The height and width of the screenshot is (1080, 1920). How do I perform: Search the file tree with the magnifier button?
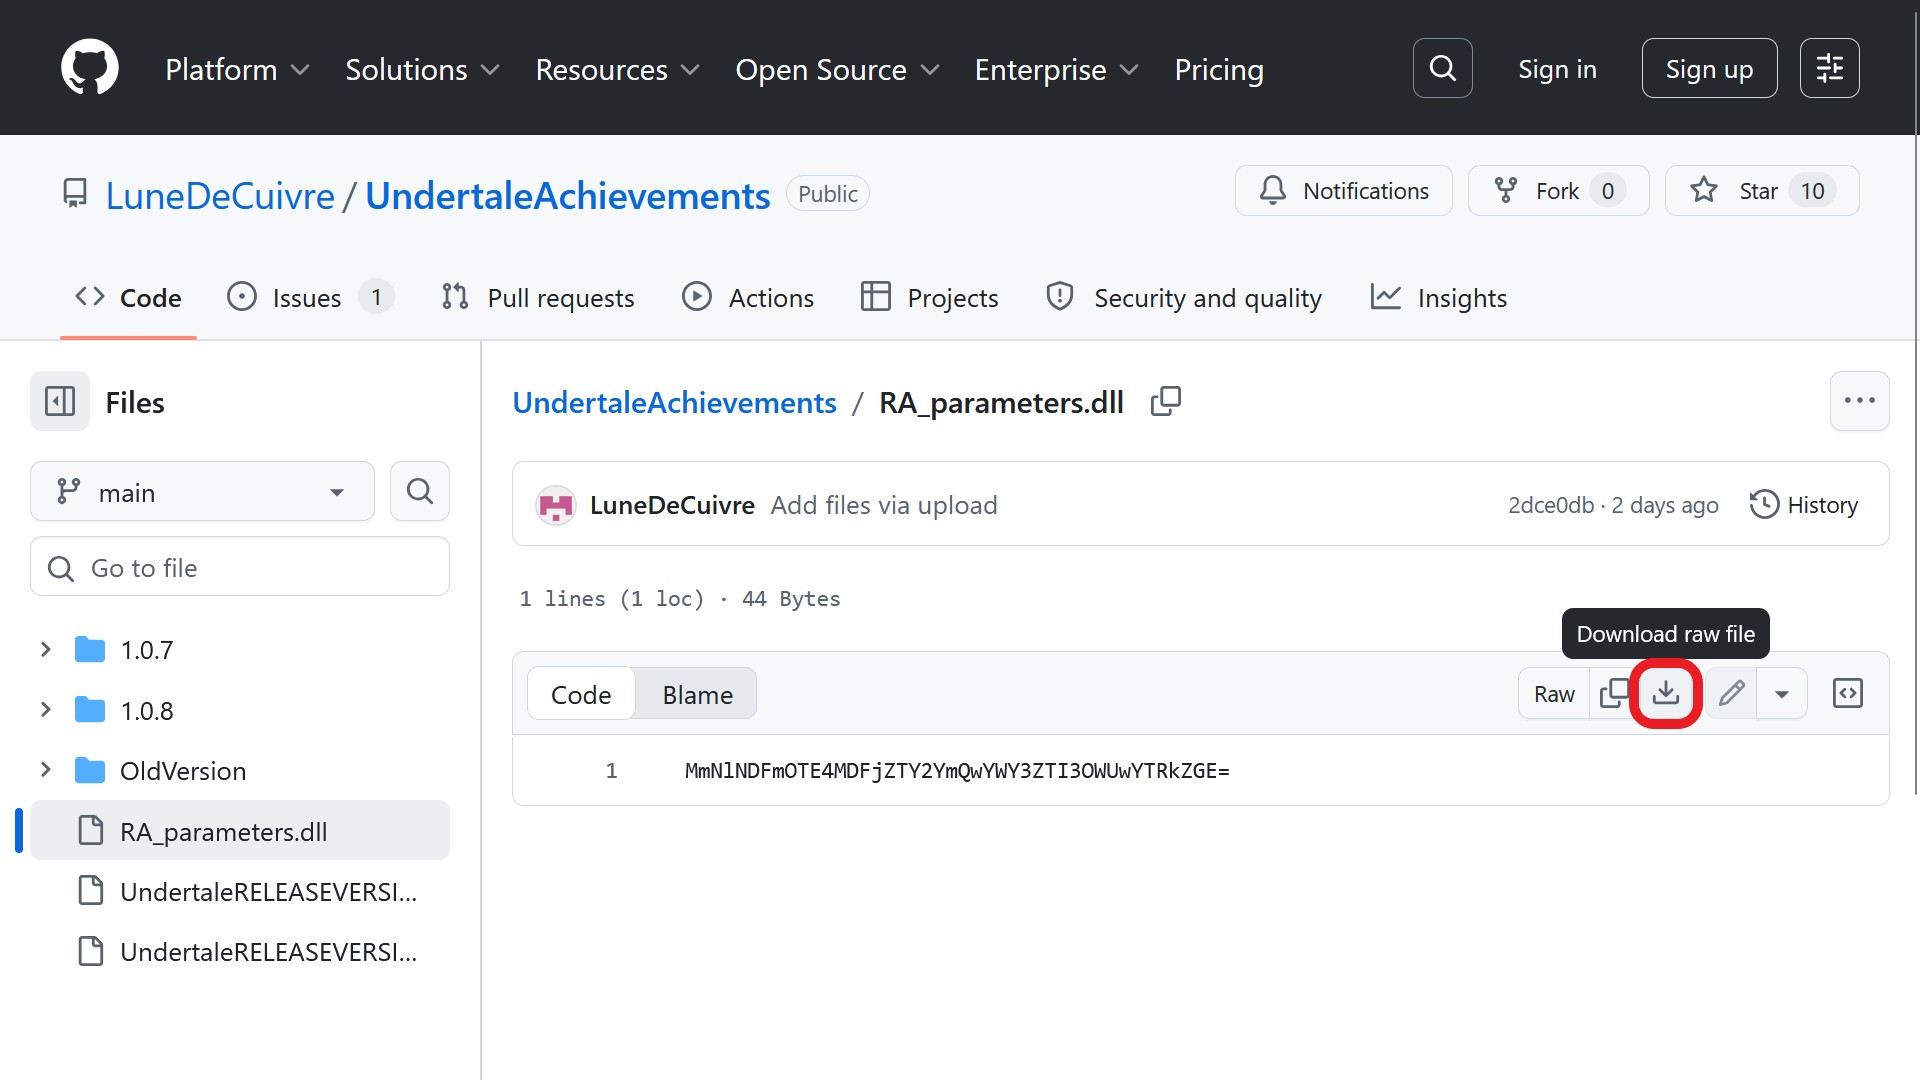[x=420, y=491]
